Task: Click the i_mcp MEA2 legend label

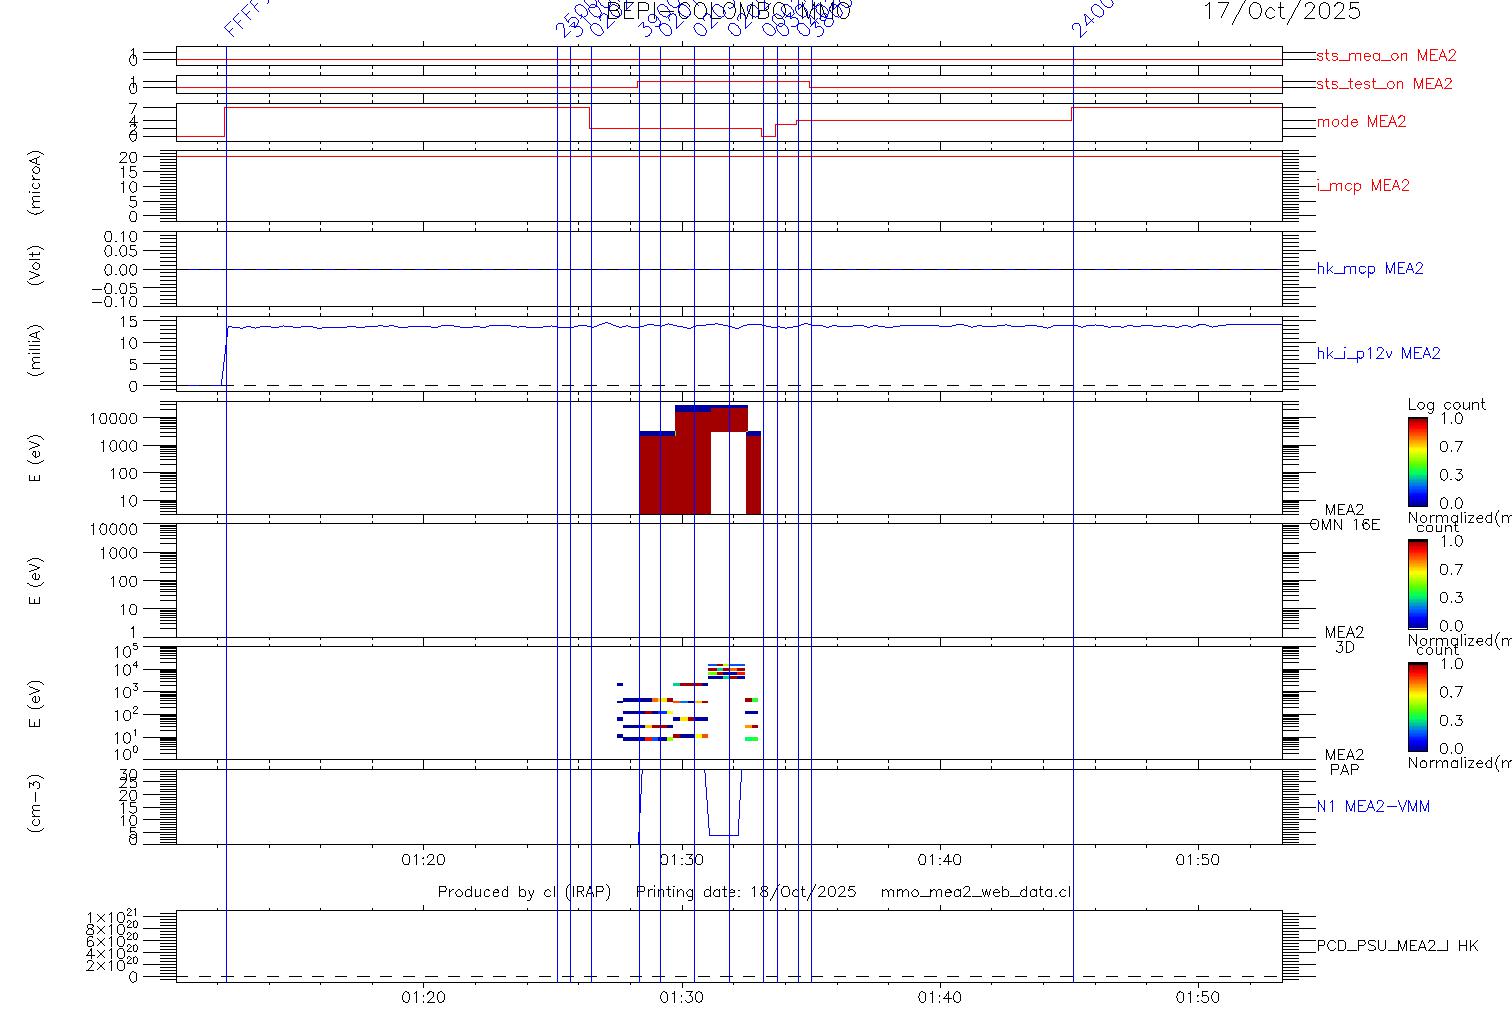Action: click(1363, 186)
